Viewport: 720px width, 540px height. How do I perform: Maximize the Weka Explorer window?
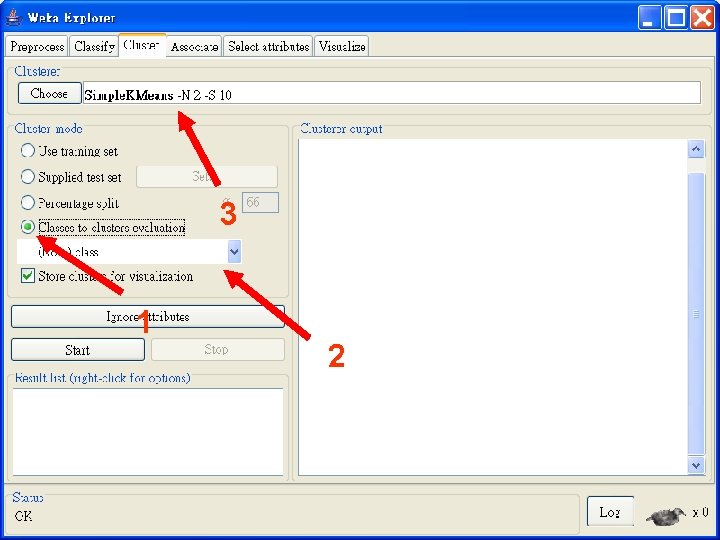(x=676, y=18)
